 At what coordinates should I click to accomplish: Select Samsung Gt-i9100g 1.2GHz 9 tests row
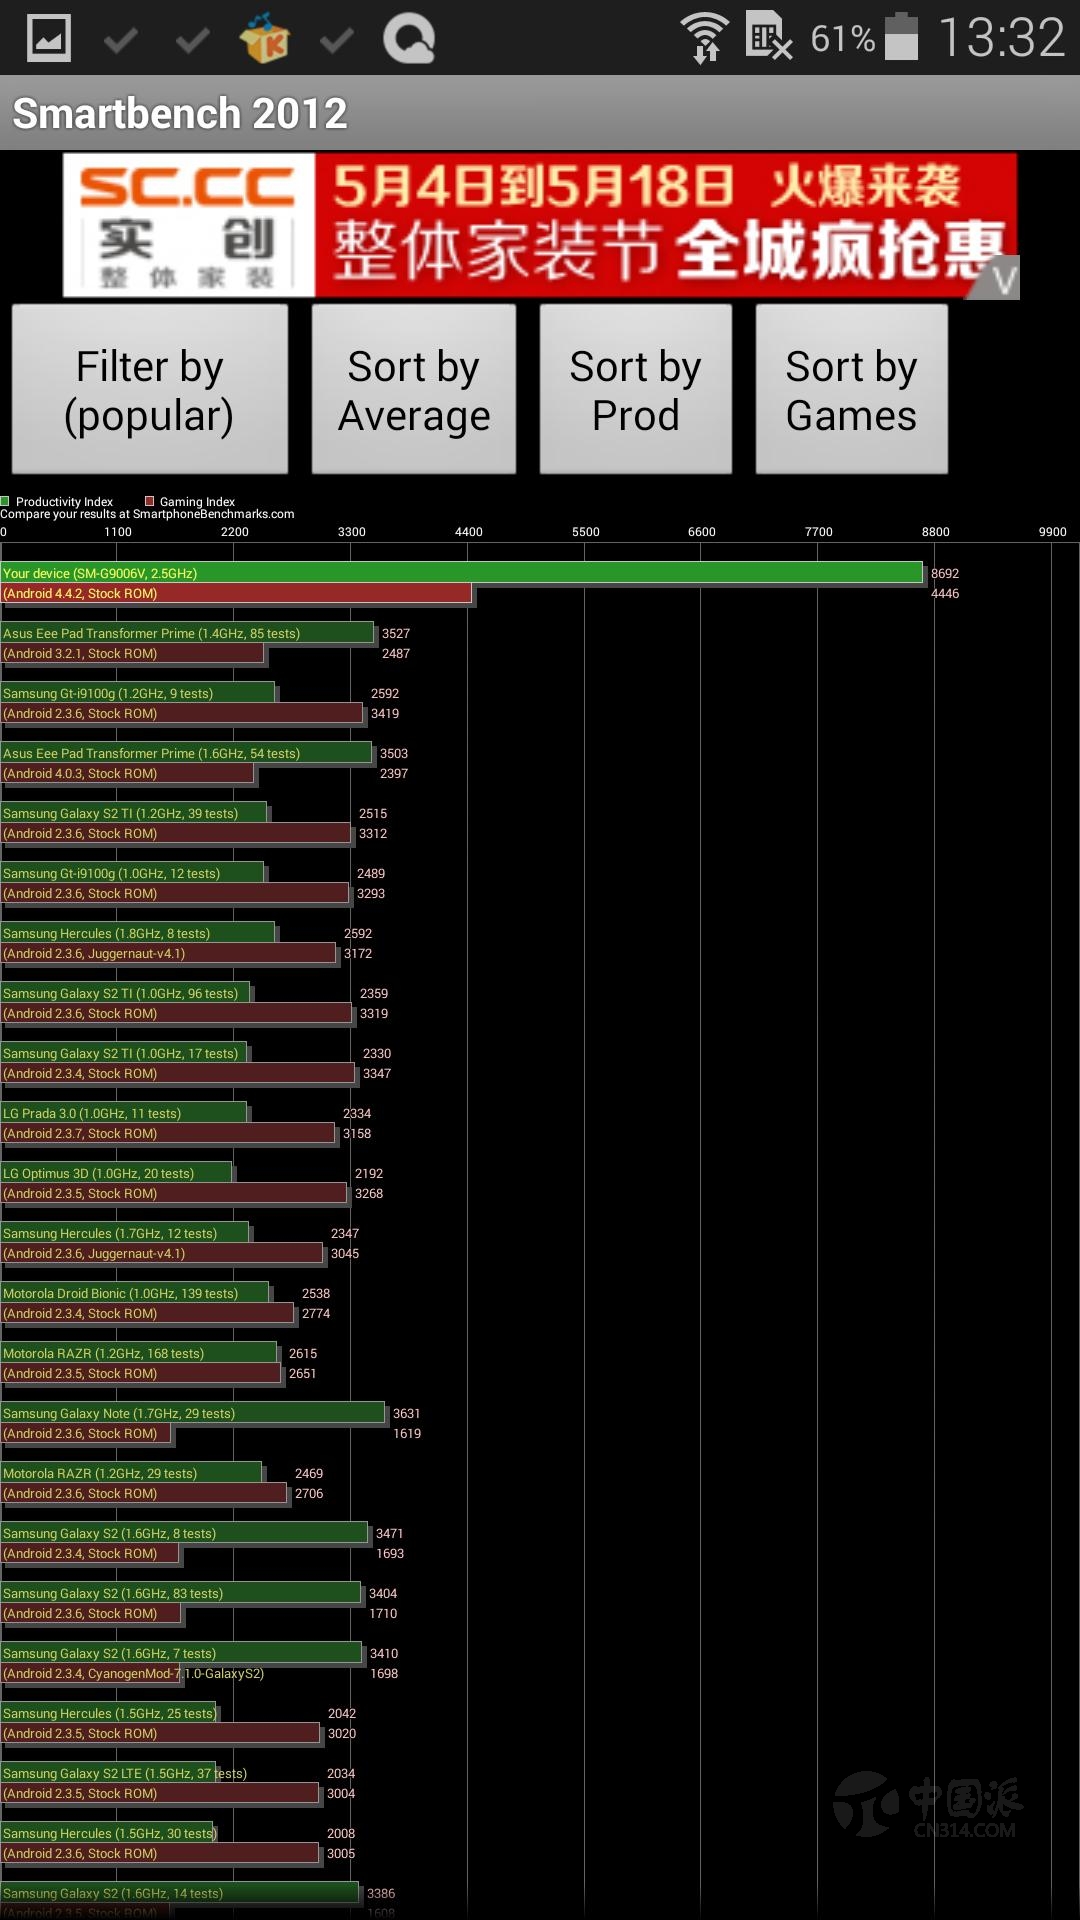(x=137, y=693)
